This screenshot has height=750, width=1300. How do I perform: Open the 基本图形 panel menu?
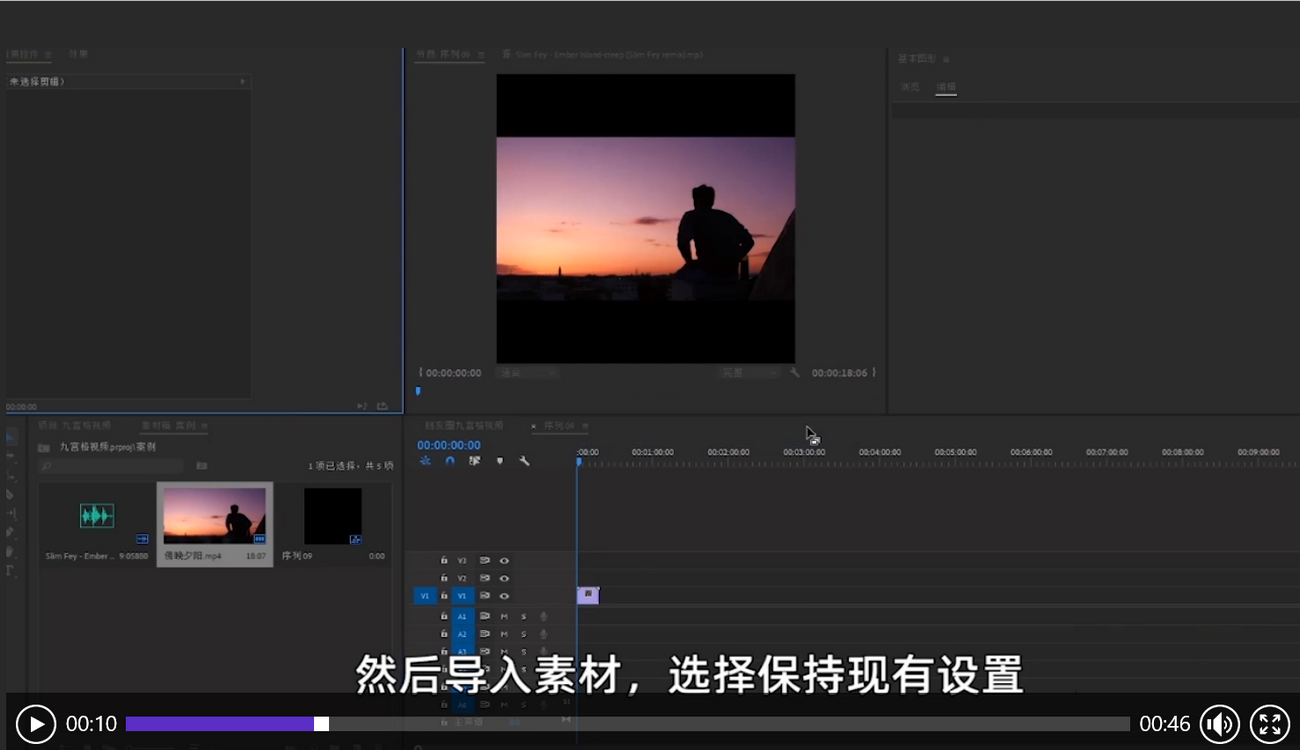(946, 60)
